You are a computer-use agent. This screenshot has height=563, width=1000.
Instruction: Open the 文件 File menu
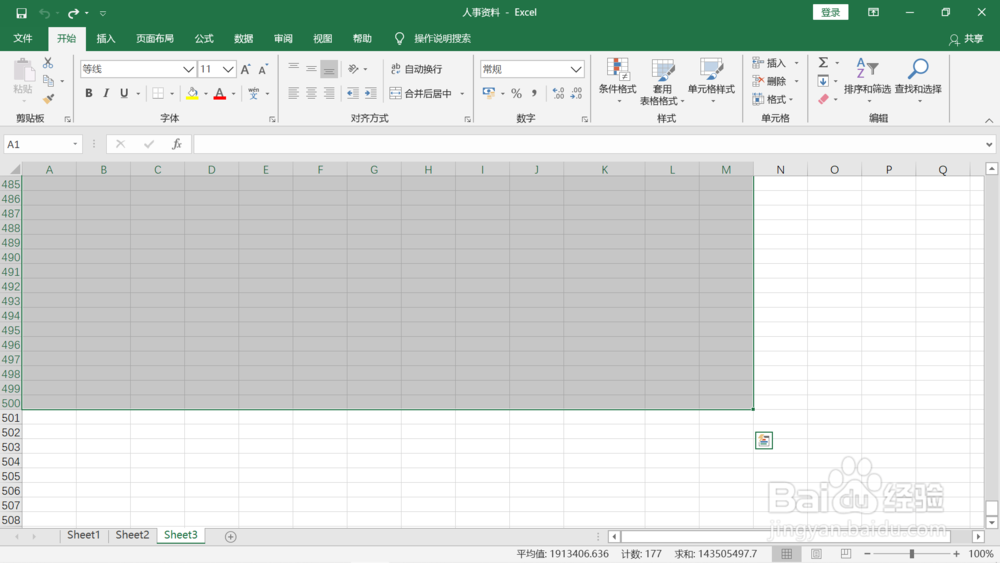pos(23,38)
